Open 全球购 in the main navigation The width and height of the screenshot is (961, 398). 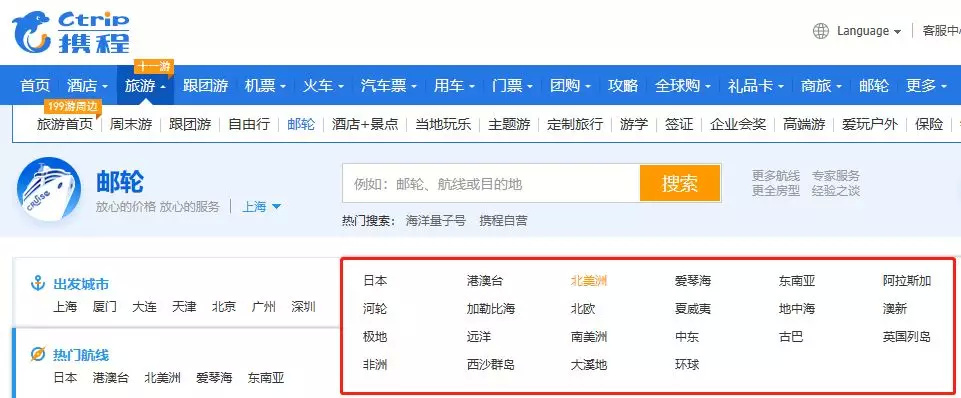(682, 85)
